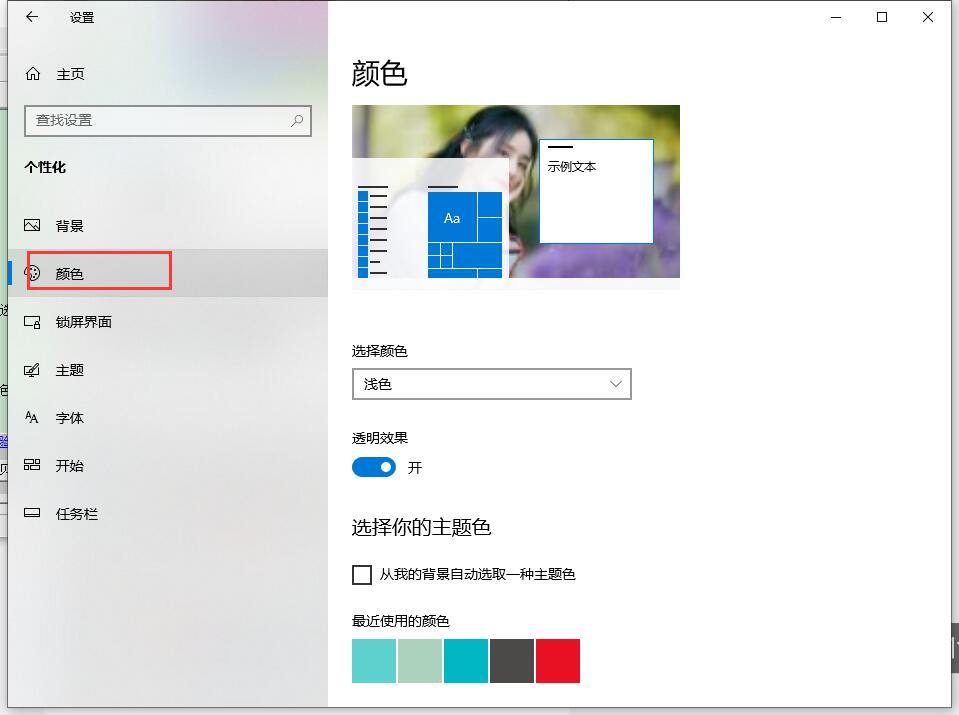Check 从我的背景自动选取一种主题色
Viewport: 959px width, 715px height.
pyautogui.click(x=361, y=575)
